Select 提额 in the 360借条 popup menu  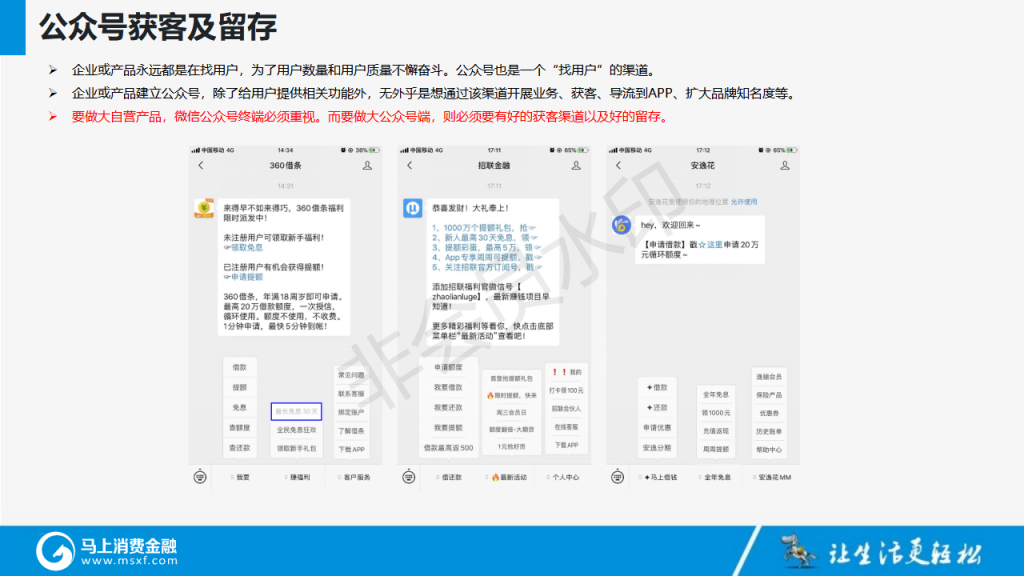tap(240, 388)
